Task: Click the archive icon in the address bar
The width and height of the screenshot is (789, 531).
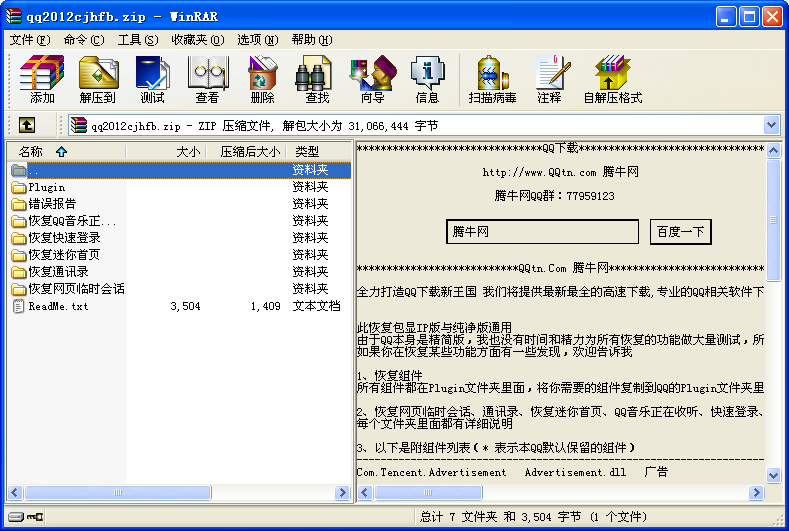Action: click(78, 125)
